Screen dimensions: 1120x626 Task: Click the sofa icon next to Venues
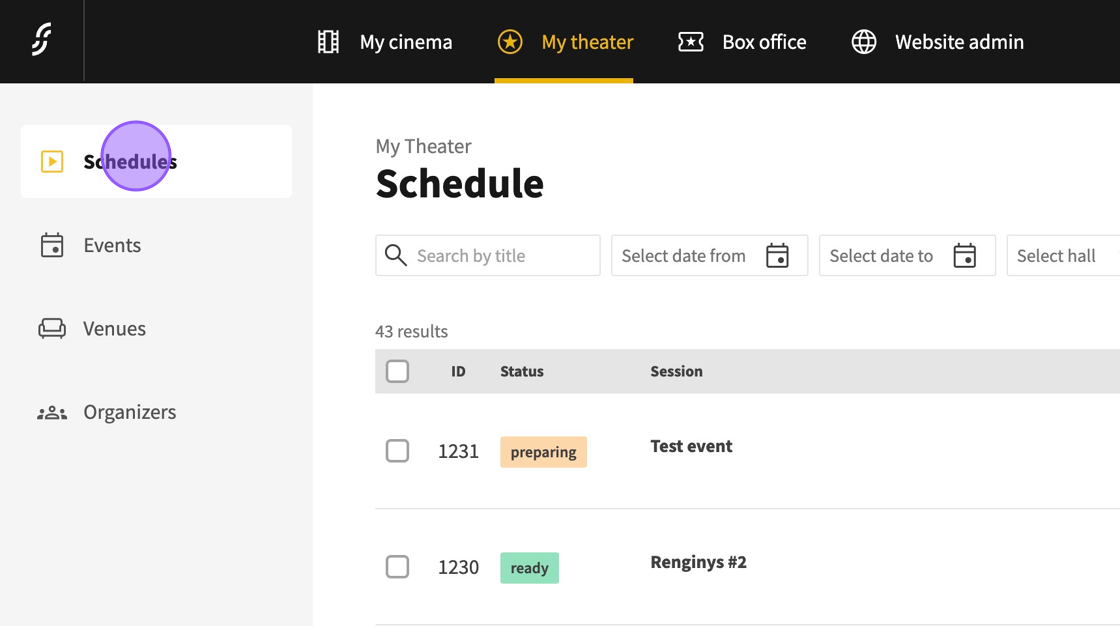click(x=52, y=328)
